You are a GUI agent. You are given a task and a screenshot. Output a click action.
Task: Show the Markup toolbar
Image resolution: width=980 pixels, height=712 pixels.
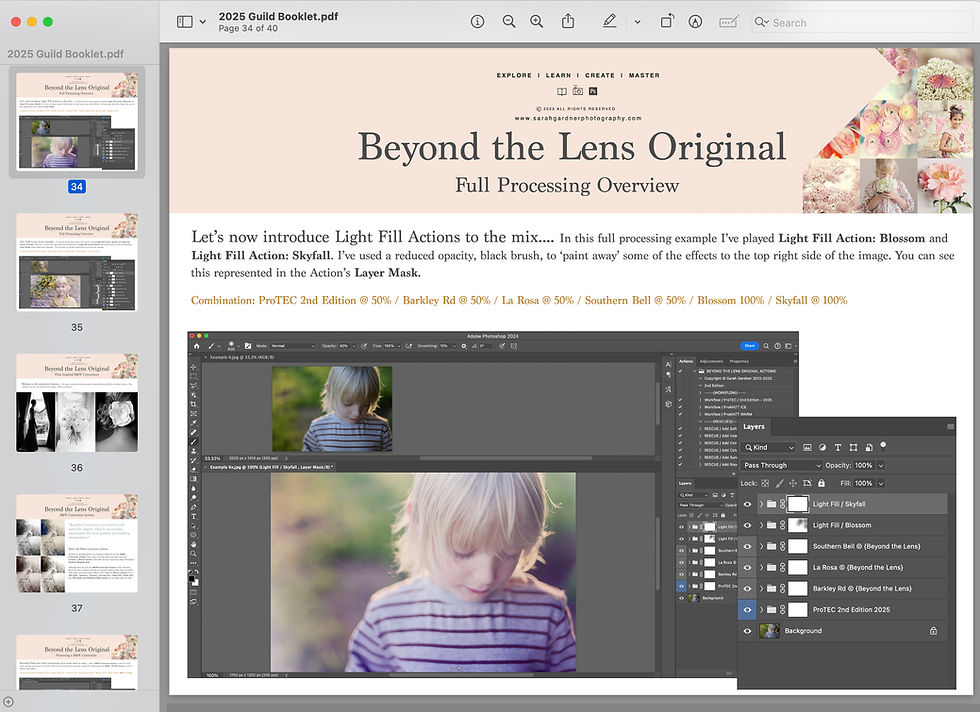[x=695, y=22]
